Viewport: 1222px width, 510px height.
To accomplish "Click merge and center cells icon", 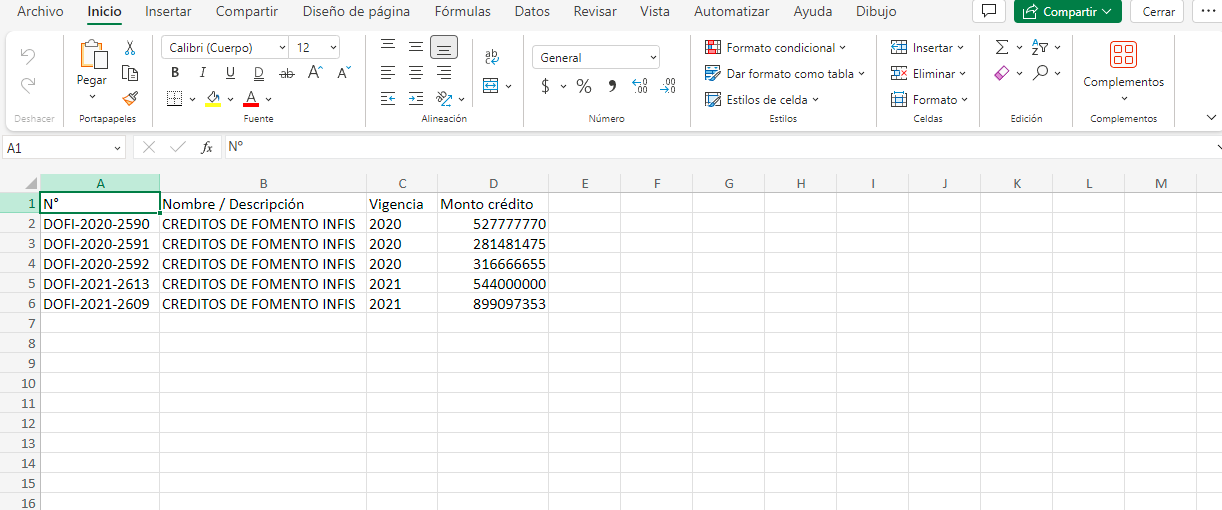I will pos(491,86).
